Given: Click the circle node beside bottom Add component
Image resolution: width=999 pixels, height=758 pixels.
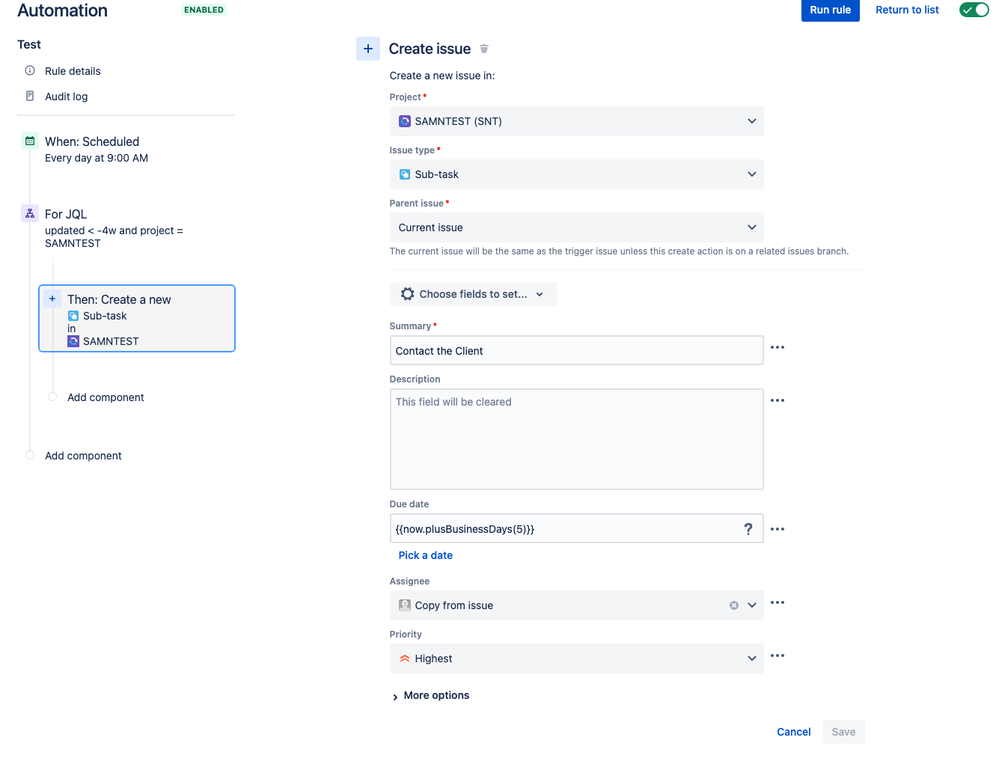Looking at the screenshot, I should coord(29,455).
